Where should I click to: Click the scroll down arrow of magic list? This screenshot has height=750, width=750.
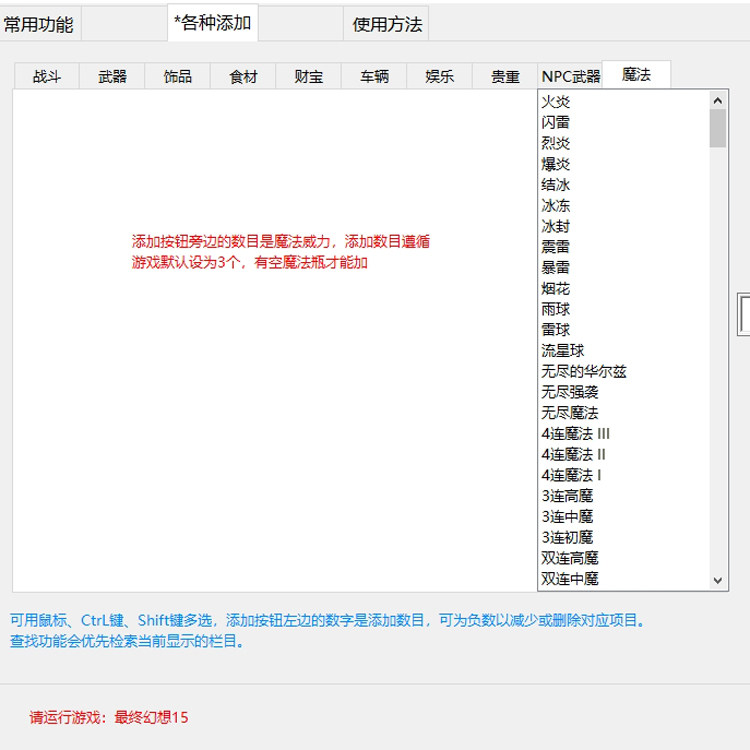pyautogui.click(x=717, y=581)
